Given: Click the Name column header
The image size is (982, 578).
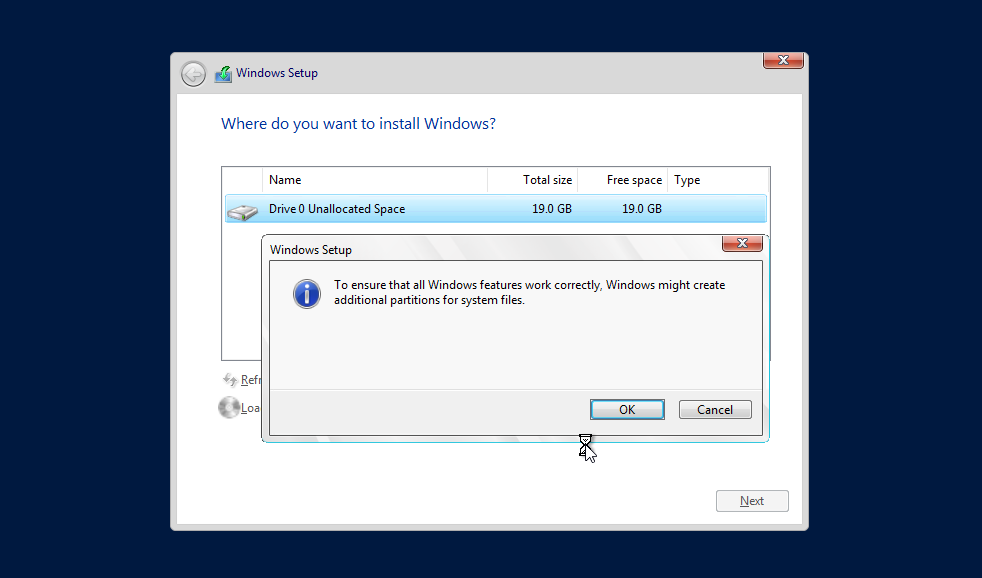Looking at the screenshot, I should (x=375, y=180).
